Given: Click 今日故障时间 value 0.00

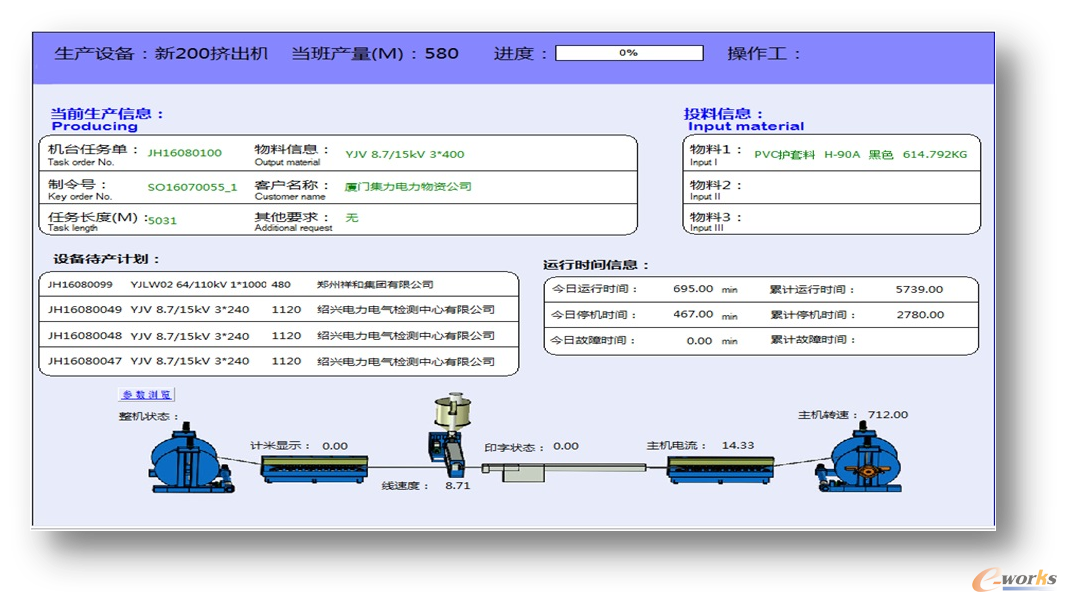Looking at the screenshot, I should coord(699,341).
